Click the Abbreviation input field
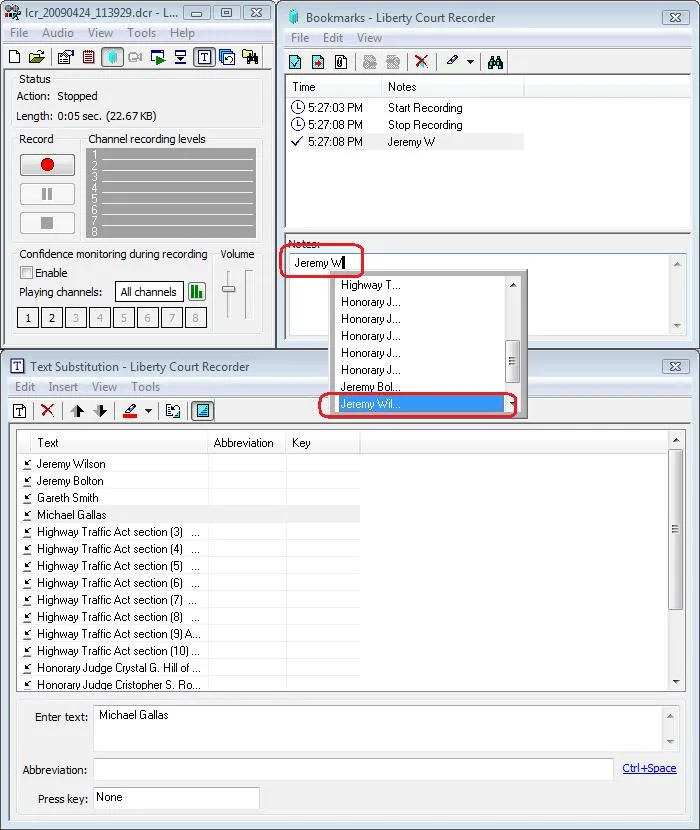Image resolution: width=700 pixels, height=830 pixels. click(x=353, y=769)
